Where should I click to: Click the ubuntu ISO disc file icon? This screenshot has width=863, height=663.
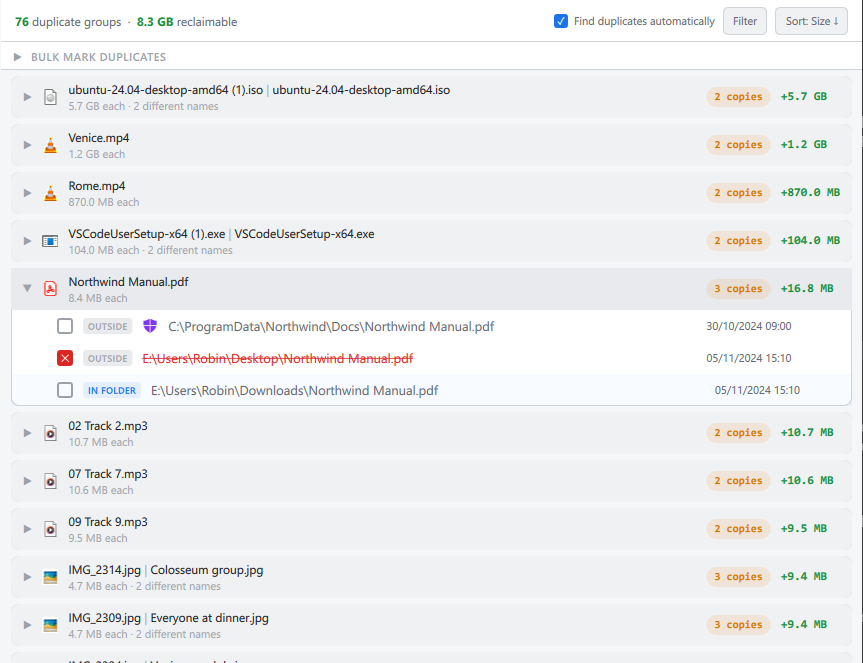point(50,97)
